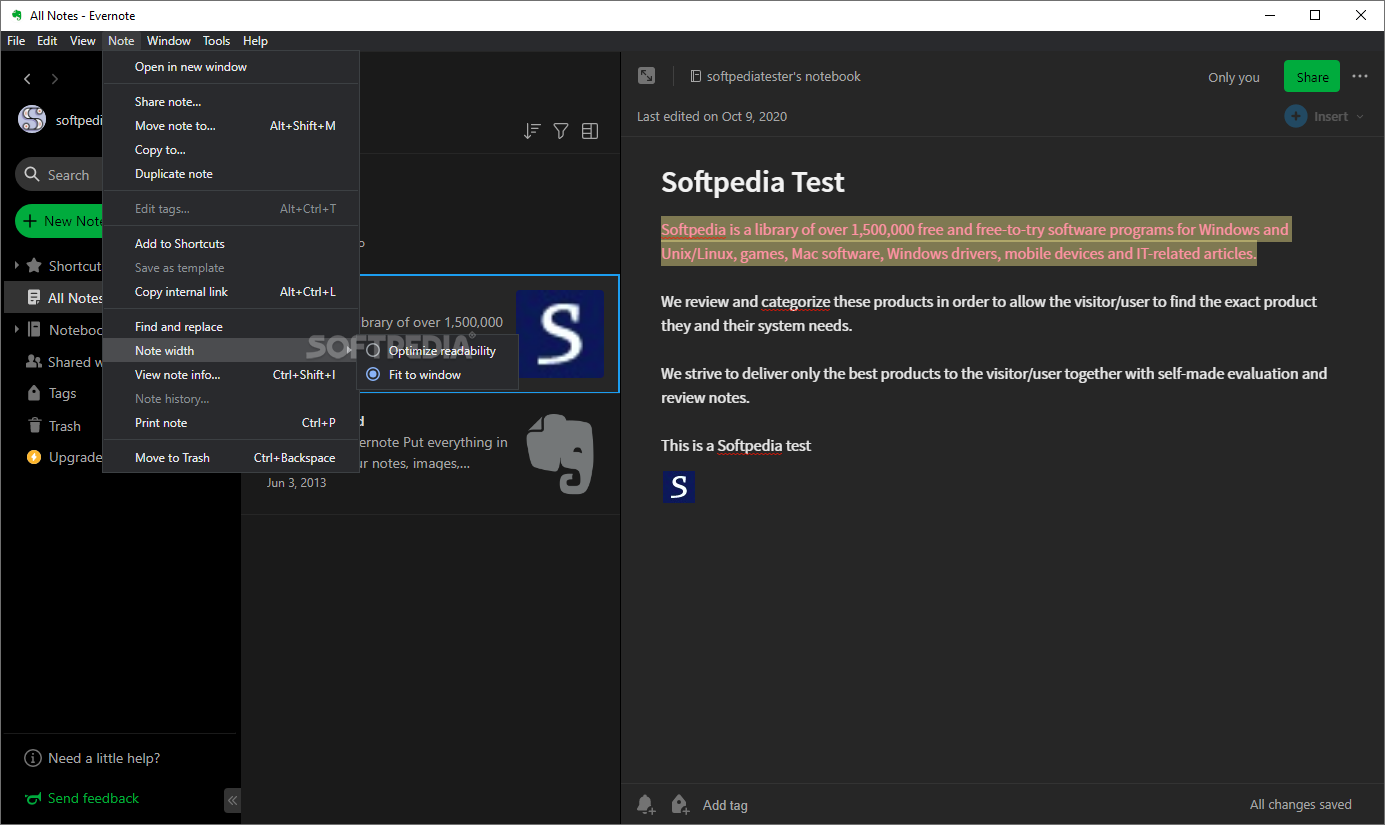Expand the Notebooks tree arrow
This screenshot has width=1385, height=825.
16,330
